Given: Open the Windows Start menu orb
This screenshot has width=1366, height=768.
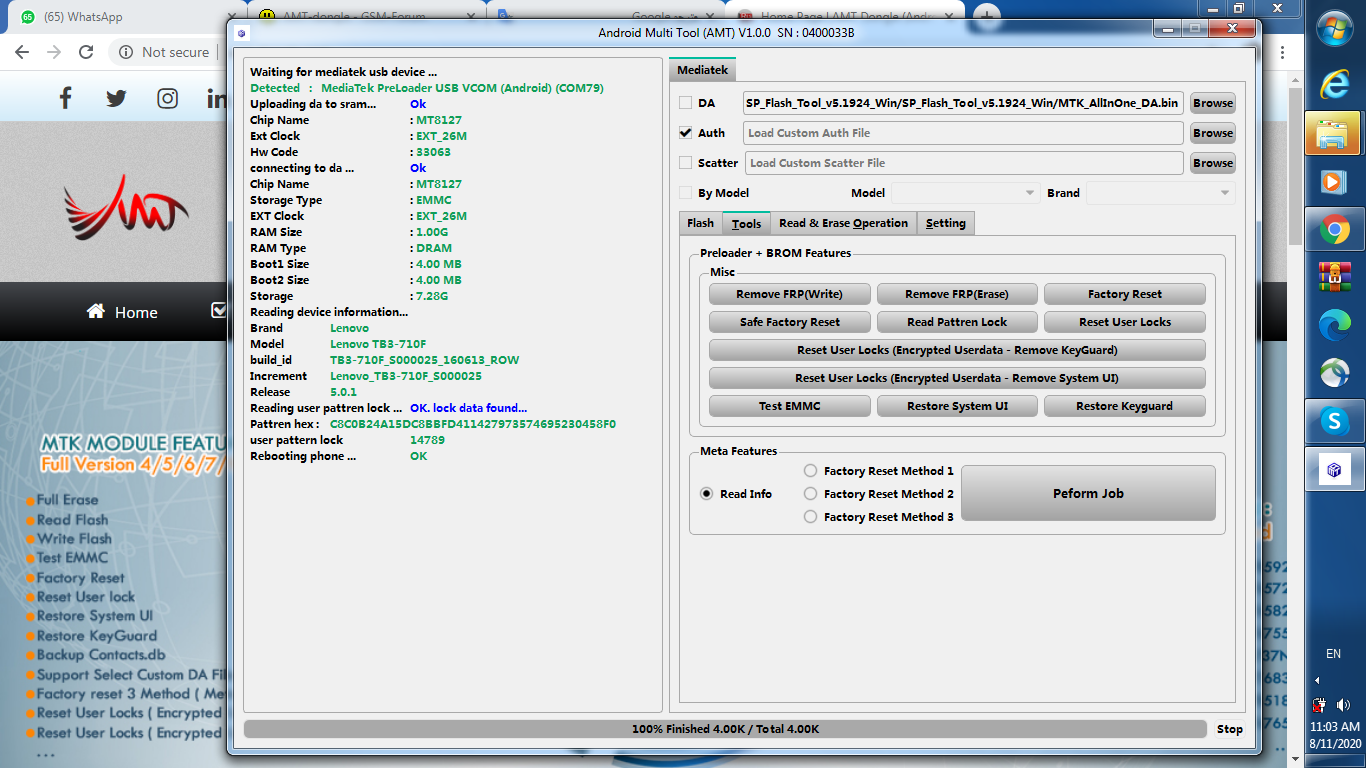Looking at the screenshot, I should (1334, 27).
